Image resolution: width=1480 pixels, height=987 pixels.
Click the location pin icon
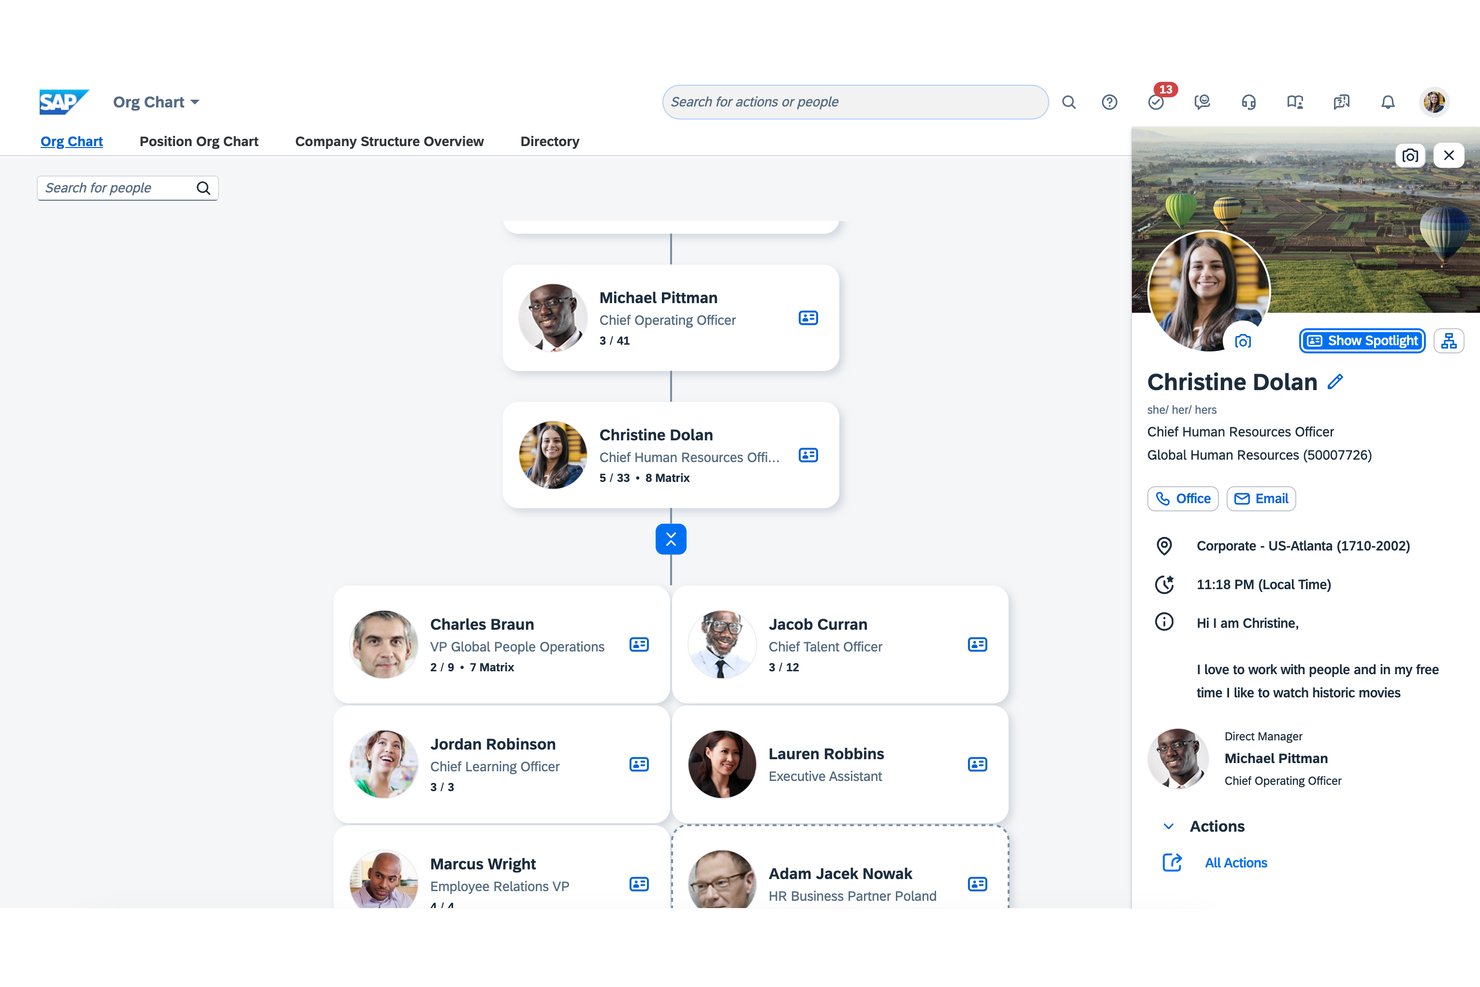tap(1164, 546)
